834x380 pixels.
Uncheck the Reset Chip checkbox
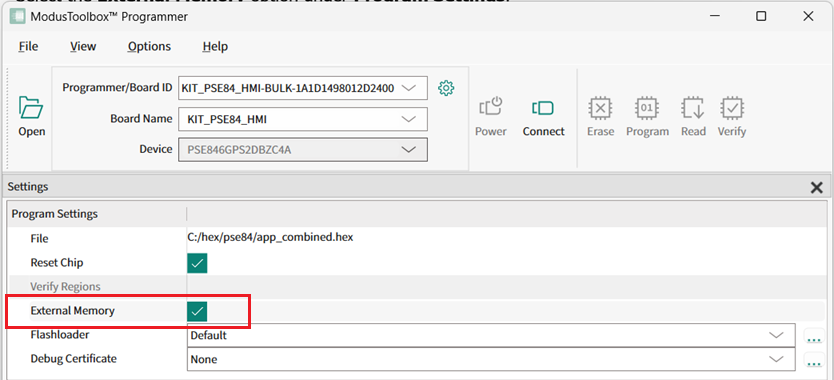tap(197, 263)
